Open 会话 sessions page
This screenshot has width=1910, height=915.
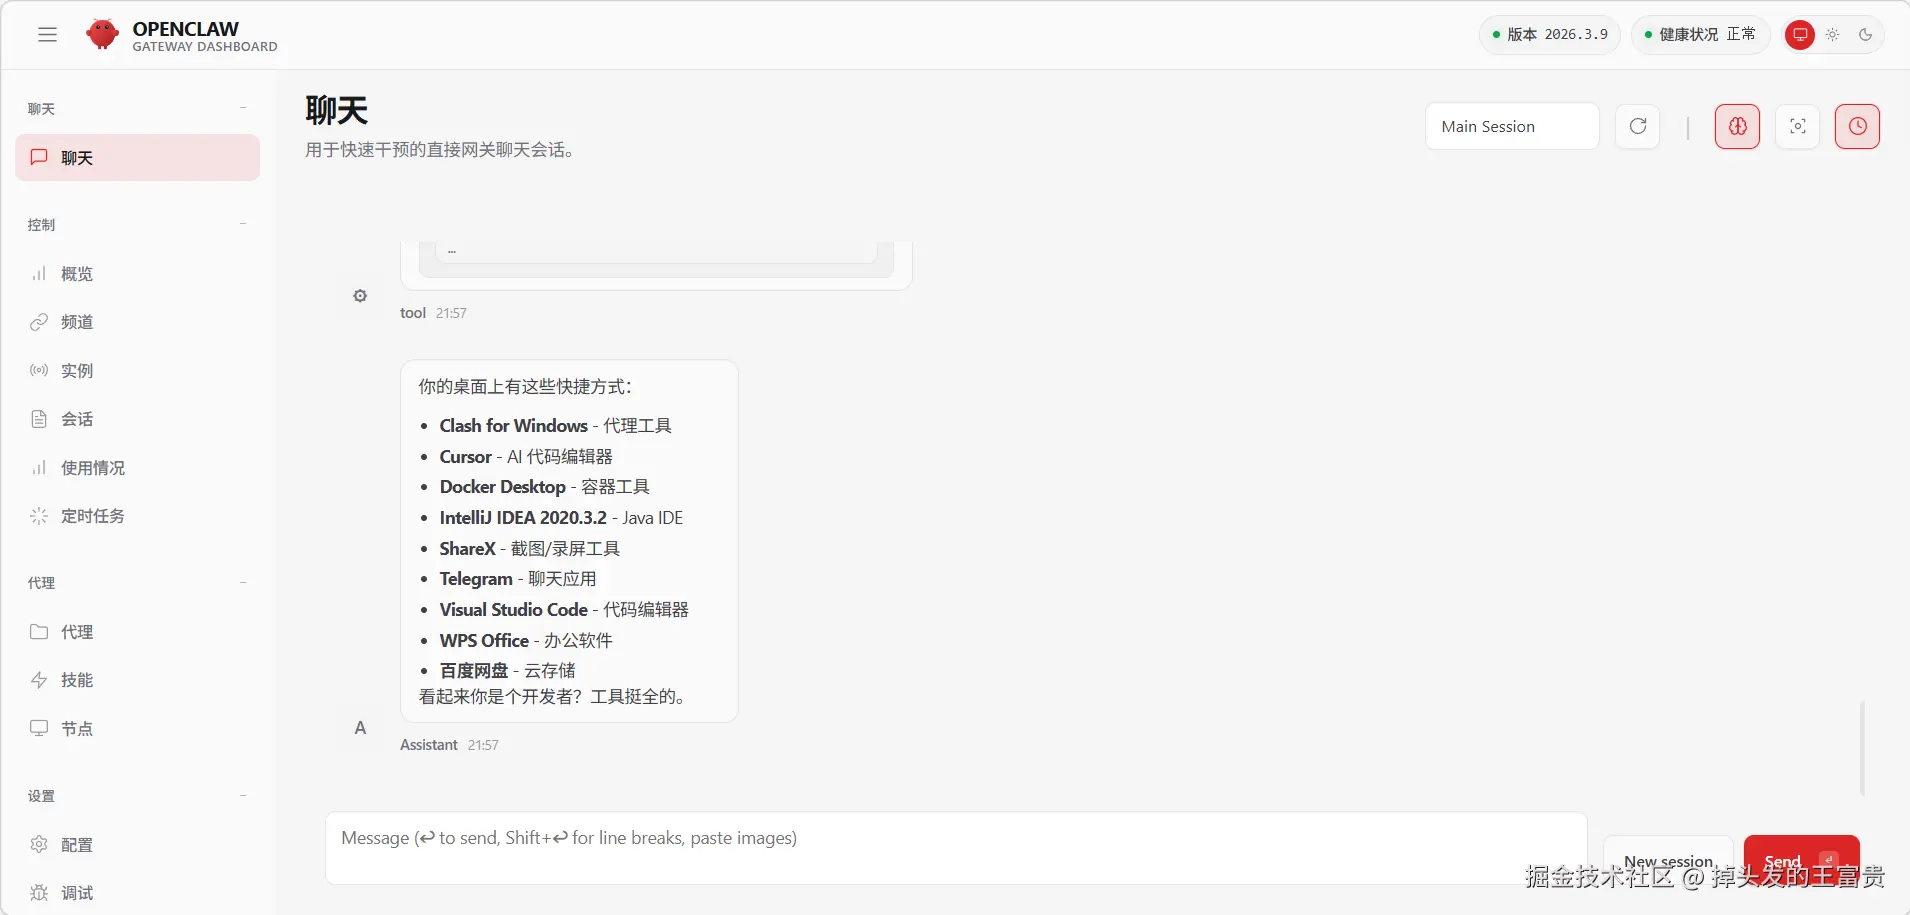click(138, 419)
